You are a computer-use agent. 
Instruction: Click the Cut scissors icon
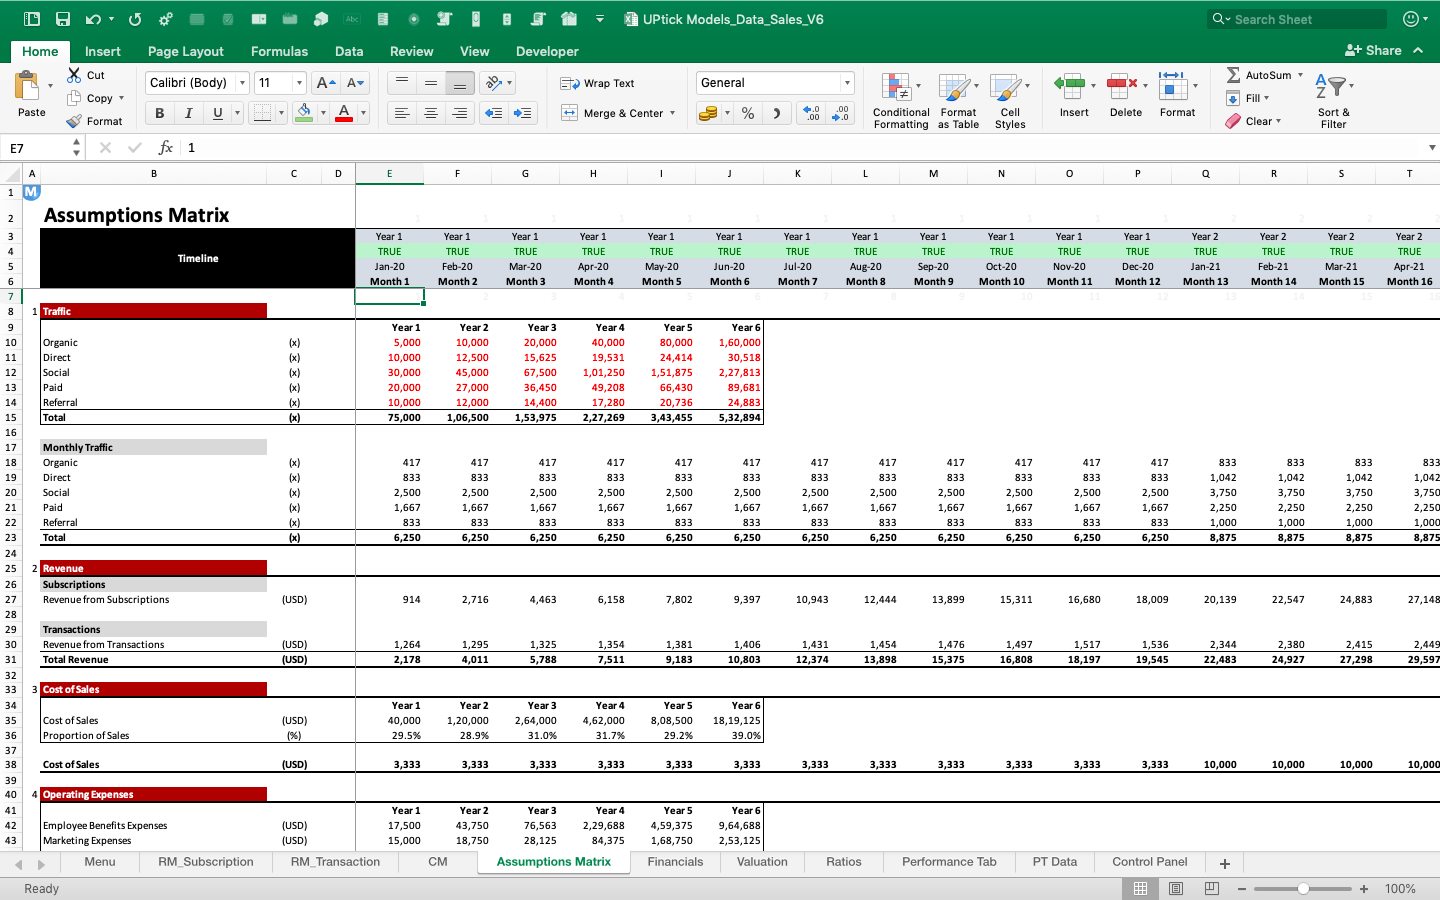point(74,75)
